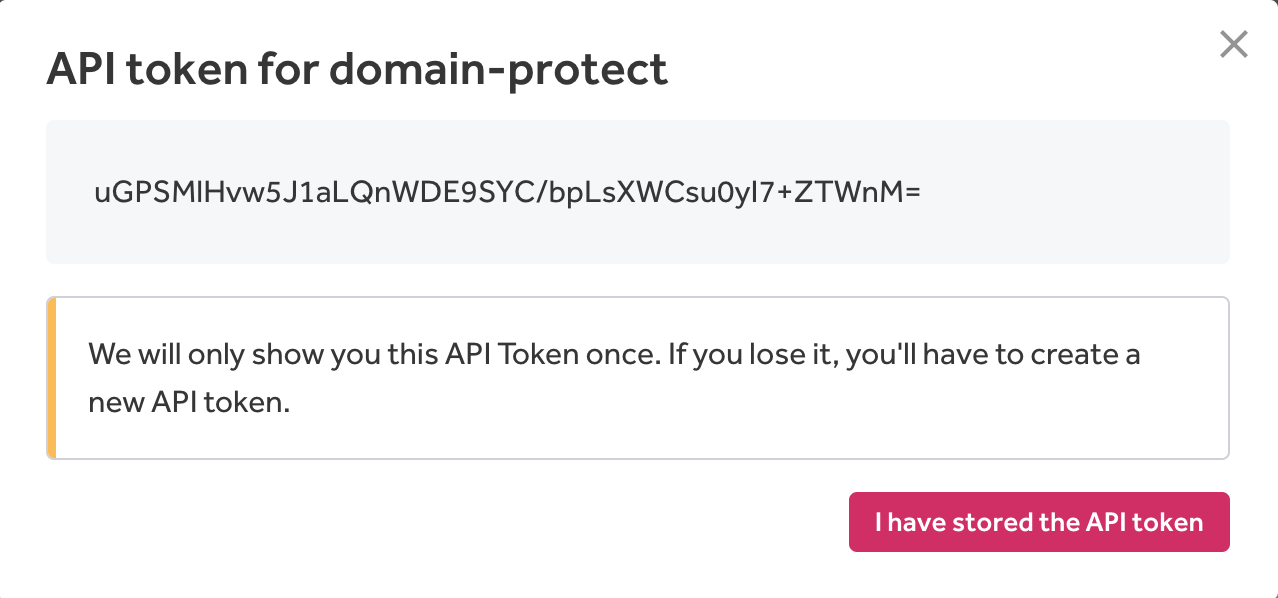Click empty area of gray token box

(1080, 193)
